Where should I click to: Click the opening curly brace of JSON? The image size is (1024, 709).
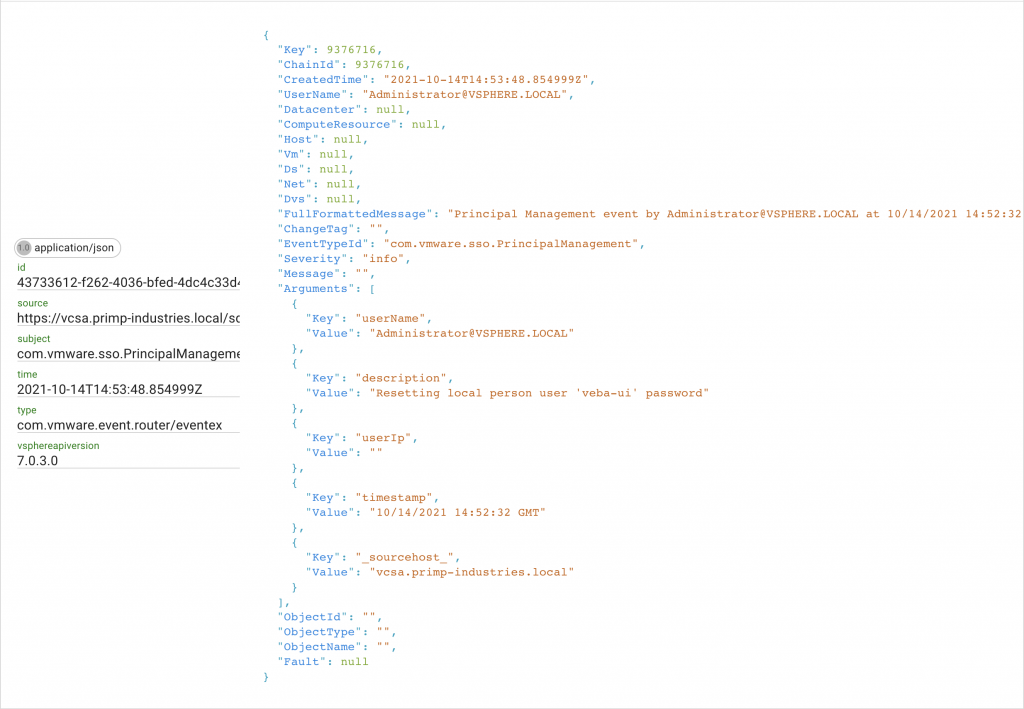tap(266, 34)
